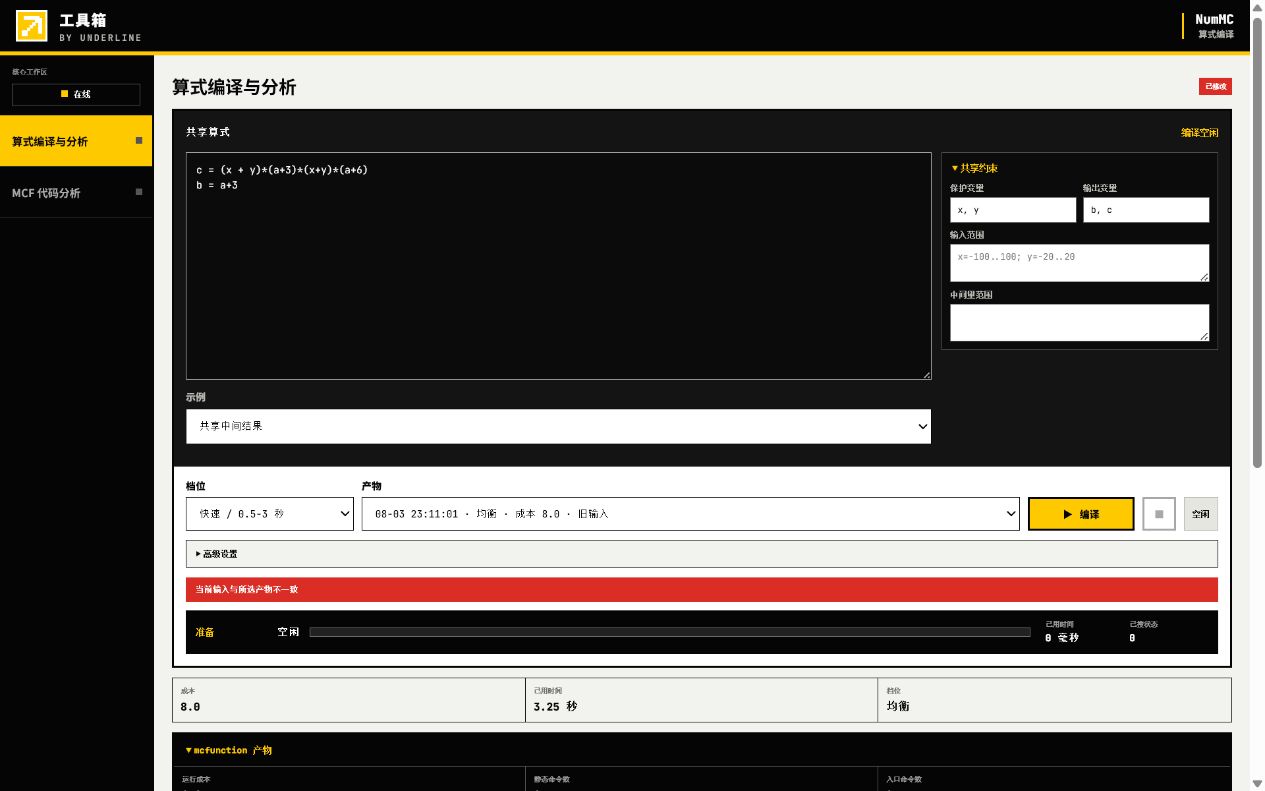Click the yellow arrow toolbox logo

click(32, 26)
